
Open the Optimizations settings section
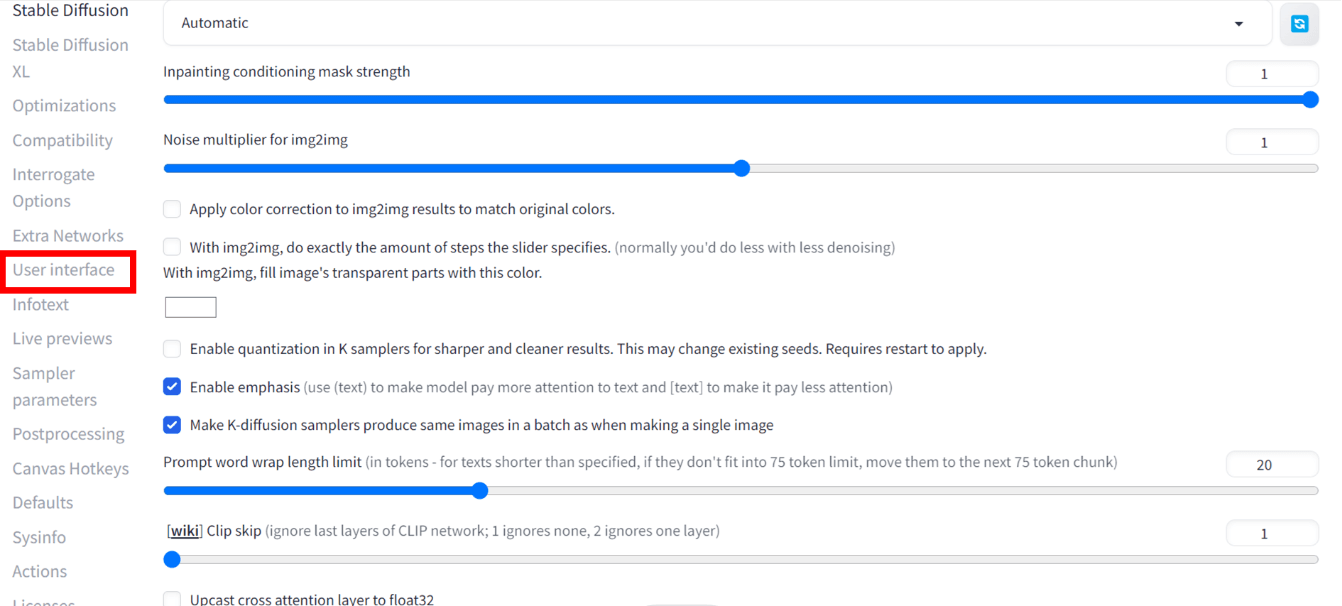(64, 106)
